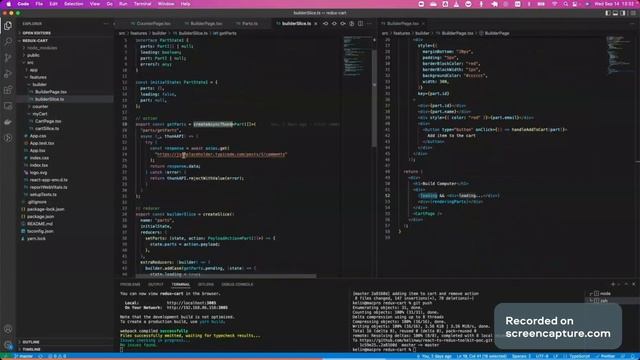Image resolution: width=640 pixels, height=360 pixels.
Task: Collapse the REDUX-CART project root
Action: click(x=65, y=40)
